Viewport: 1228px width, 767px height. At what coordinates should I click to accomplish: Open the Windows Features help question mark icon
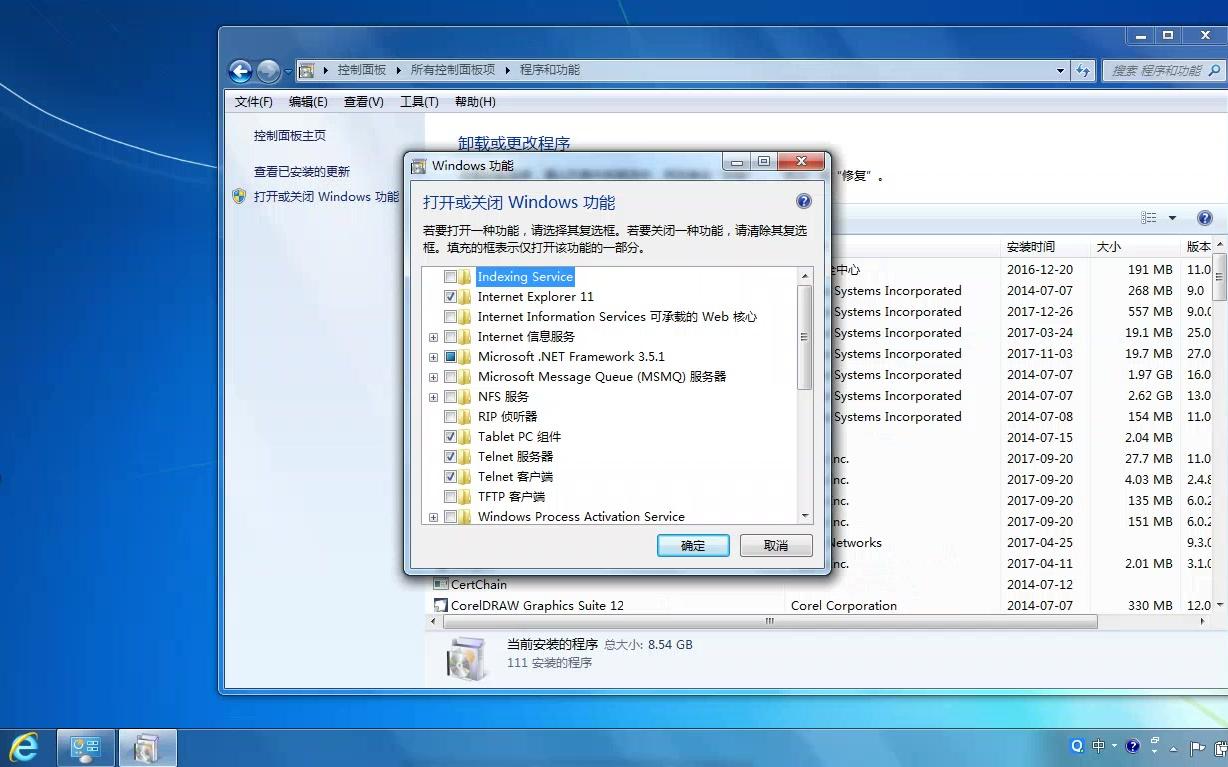pyautogui.click(x=803, y=200)
